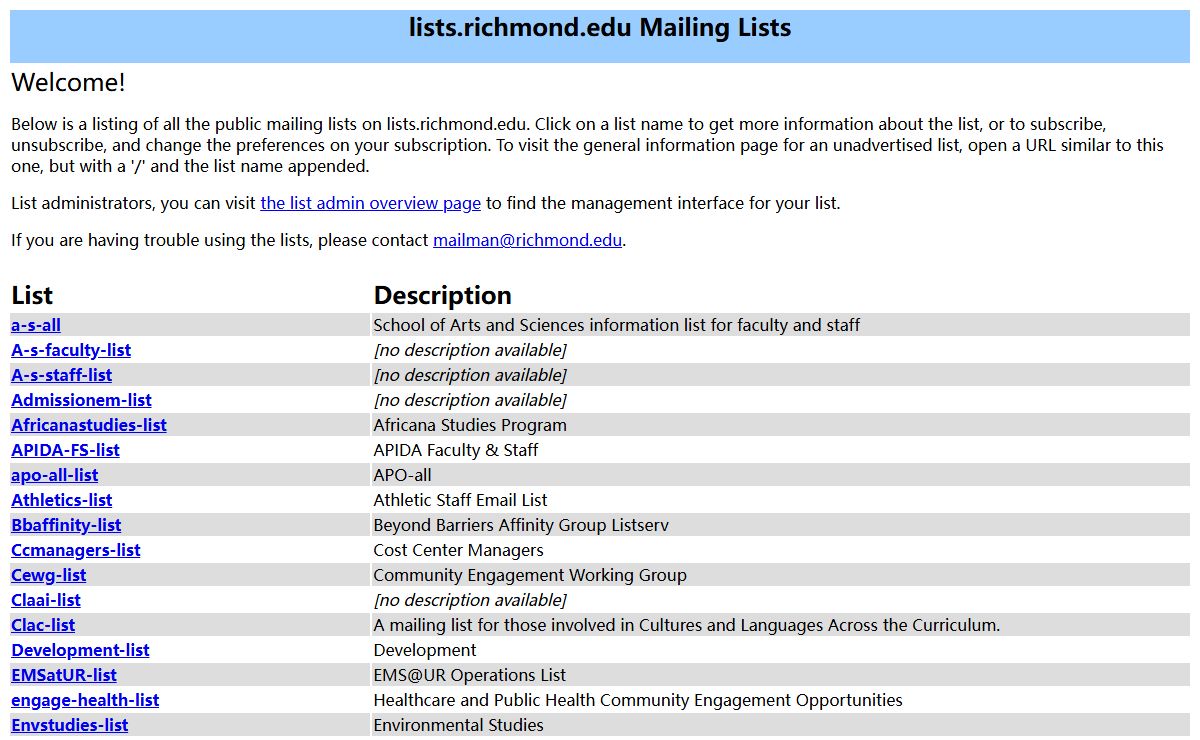Click the Healthcare and Public Health description
This screenshot has width=1200, height=740.
tap(638, 700)
